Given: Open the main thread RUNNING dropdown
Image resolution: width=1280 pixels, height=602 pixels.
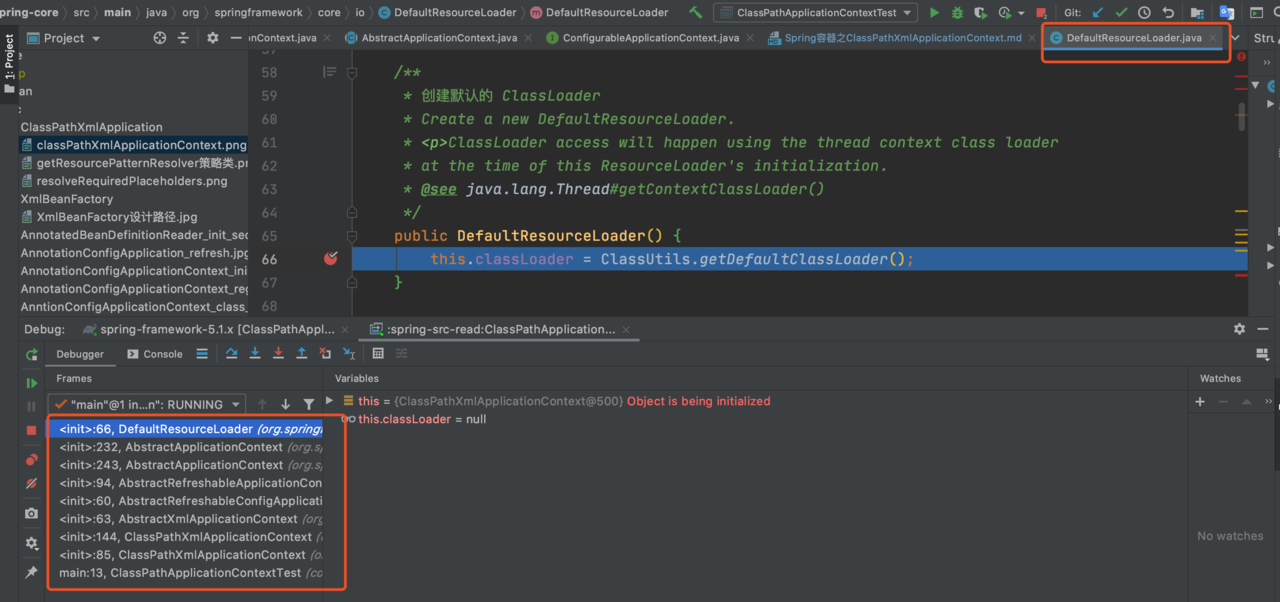Looking at the screenshot, I should point(147,404).
